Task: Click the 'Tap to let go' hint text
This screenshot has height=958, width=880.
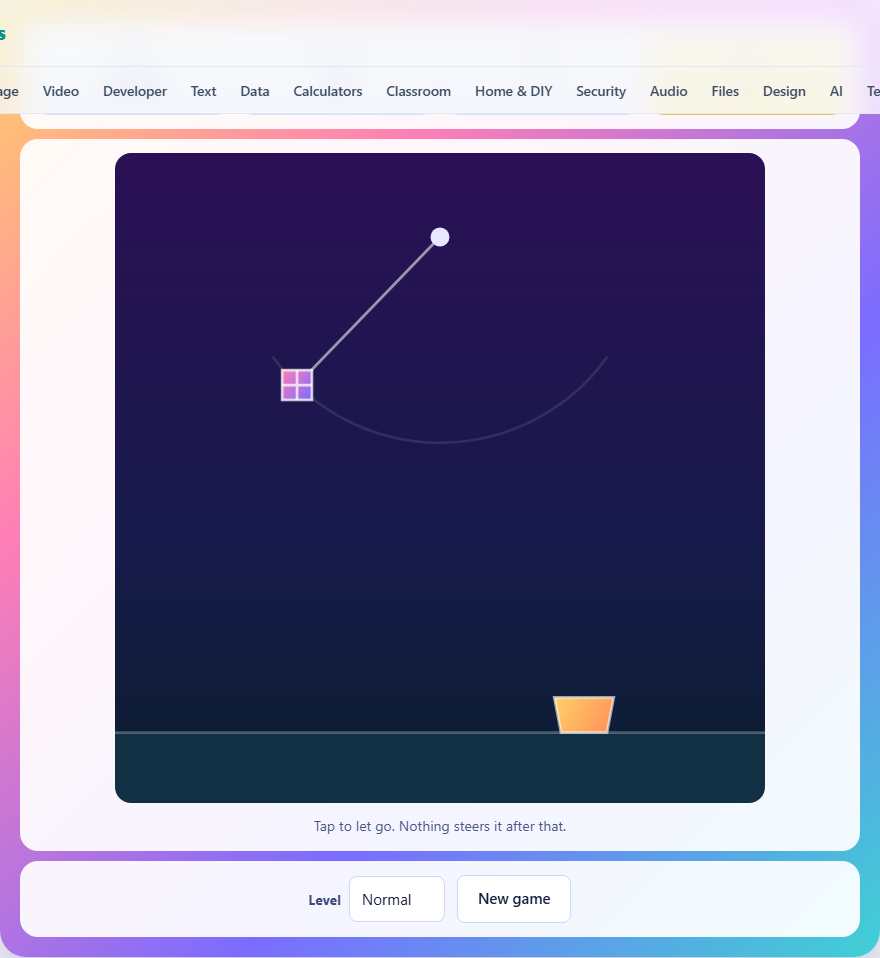Action: click(x=440, y=826)
